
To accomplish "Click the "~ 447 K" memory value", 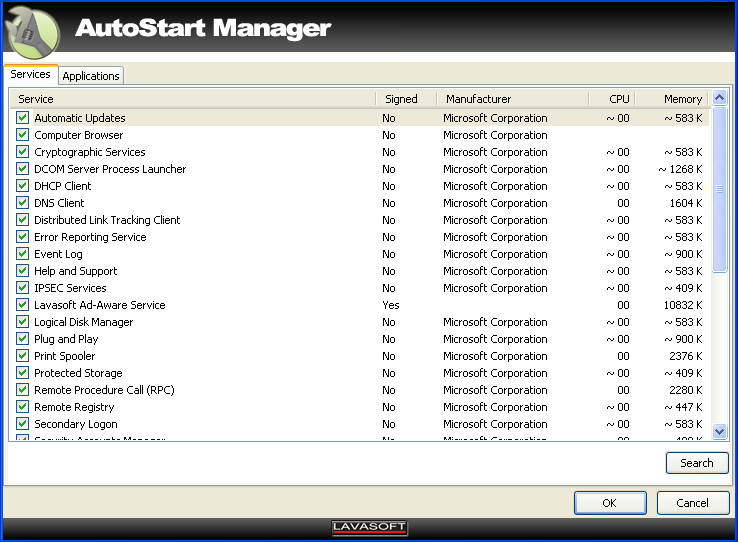I will click(x=683, y=407).
